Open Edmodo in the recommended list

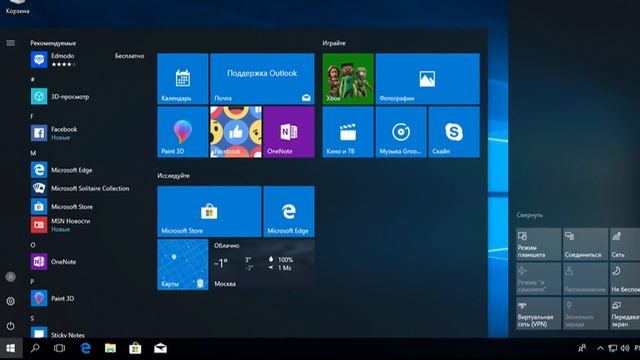tap(87, 60)
